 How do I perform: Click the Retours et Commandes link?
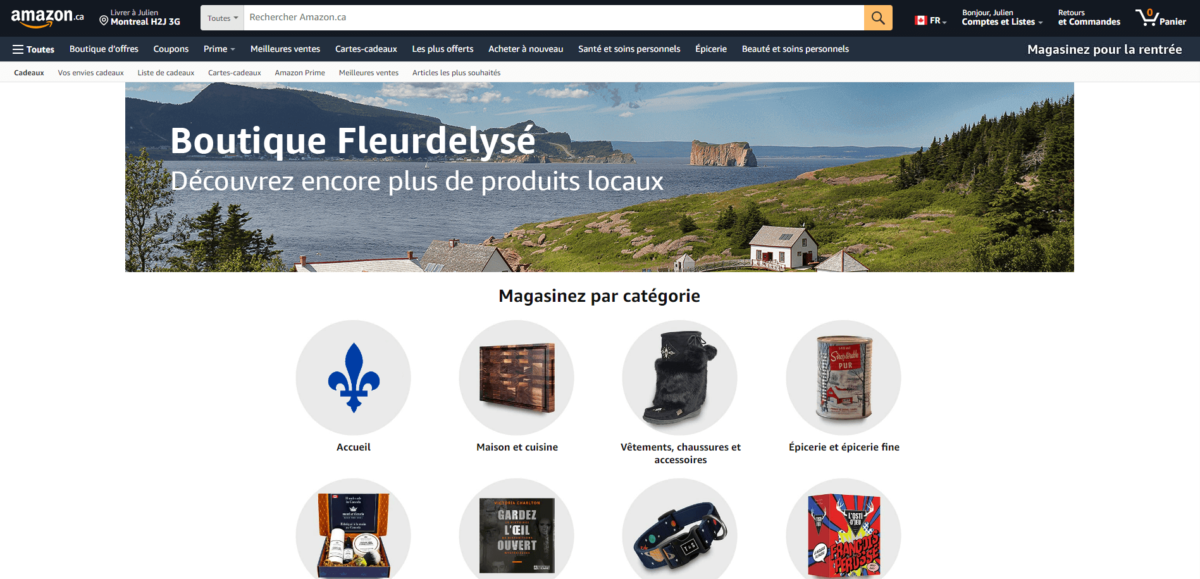1089,18
